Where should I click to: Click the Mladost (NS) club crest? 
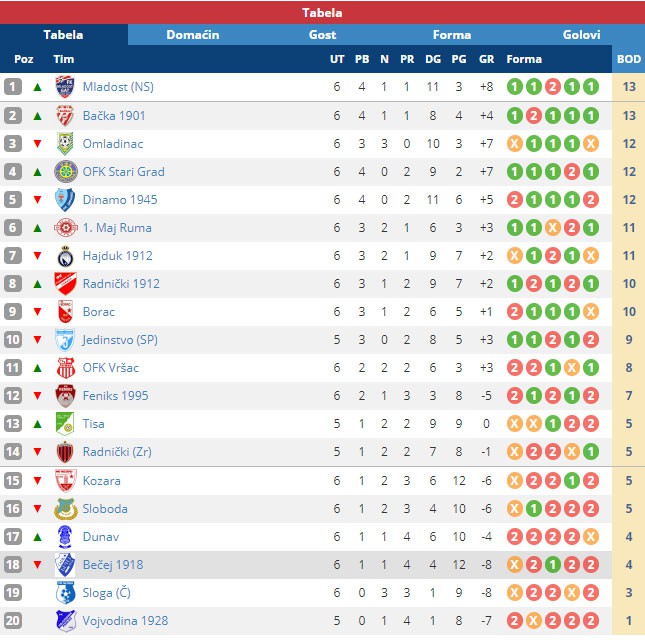pos(65,87)
